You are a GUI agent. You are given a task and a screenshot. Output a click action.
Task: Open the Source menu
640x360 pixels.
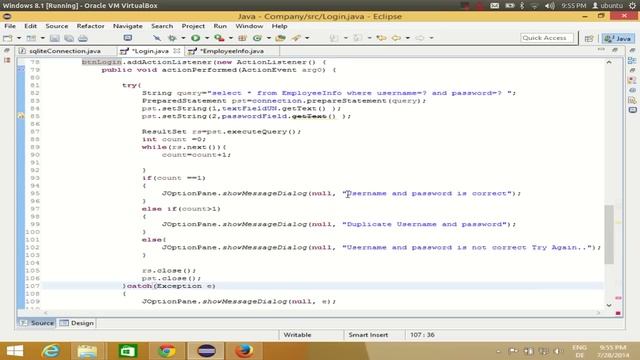tap(57, 26)
